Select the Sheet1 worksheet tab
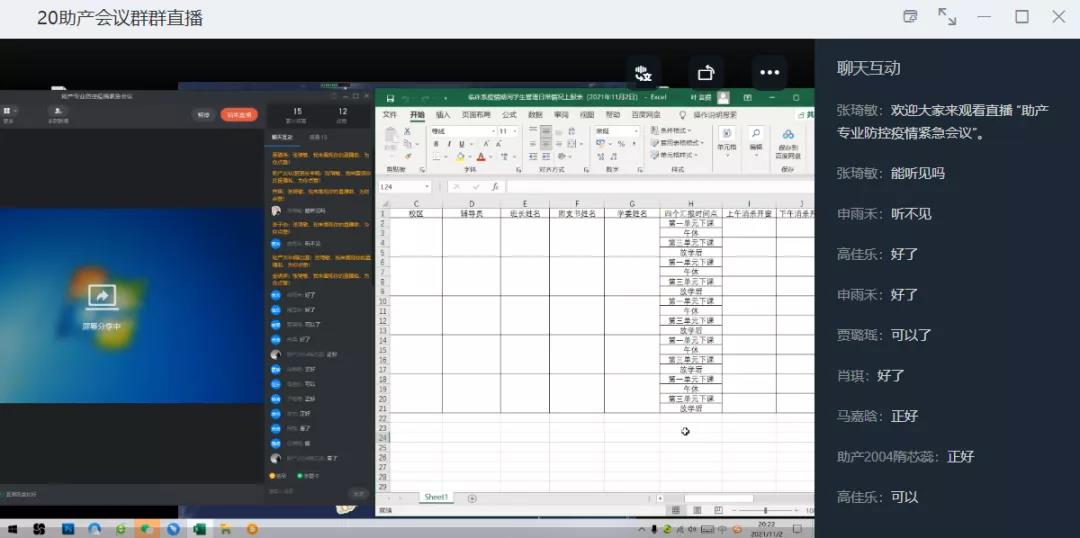Screen dimensions: 1080x538 point(436,497)
